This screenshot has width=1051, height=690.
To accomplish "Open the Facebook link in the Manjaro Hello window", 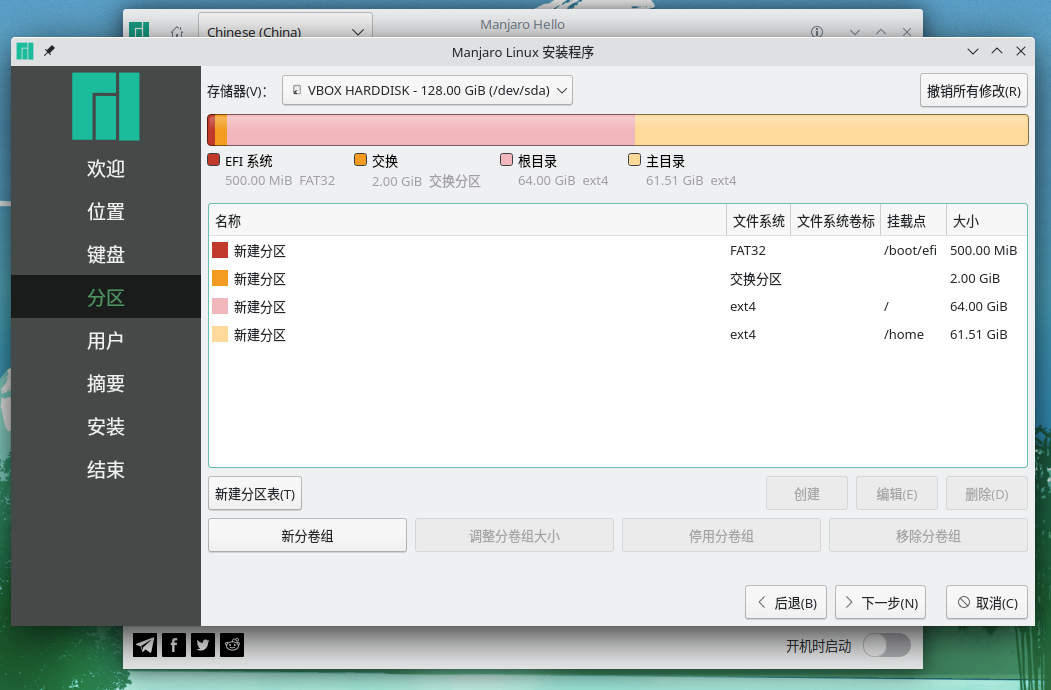I will tap(174, 645).
